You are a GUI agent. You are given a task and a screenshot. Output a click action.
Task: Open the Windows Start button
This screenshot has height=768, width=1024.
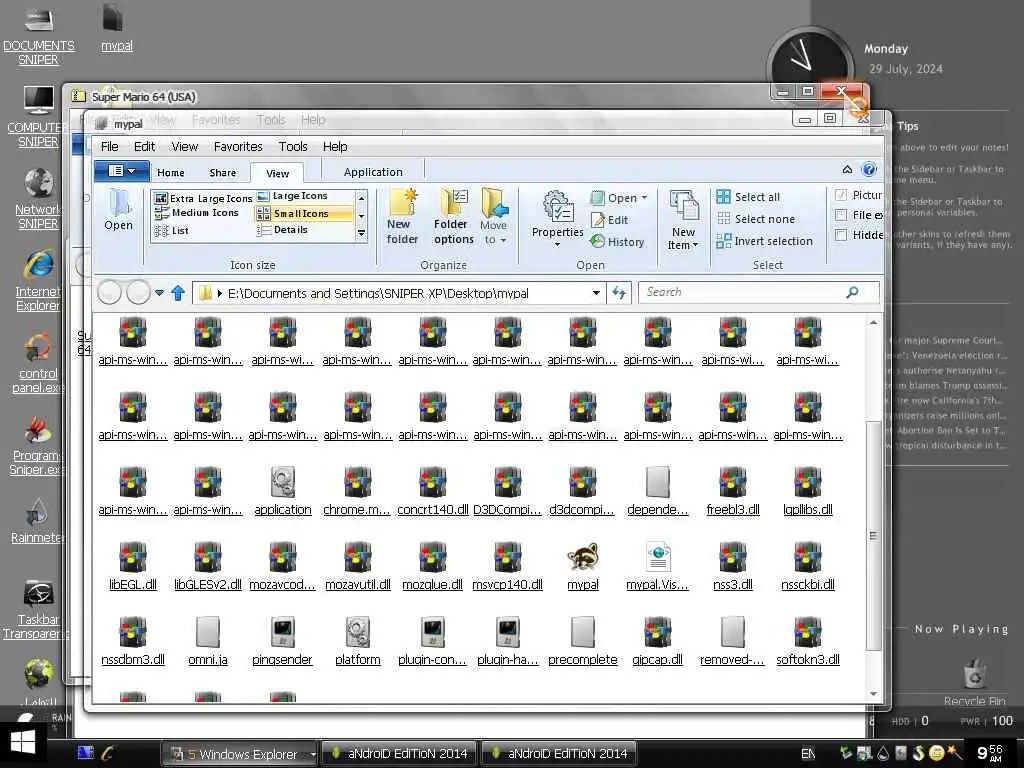(23, 743)
